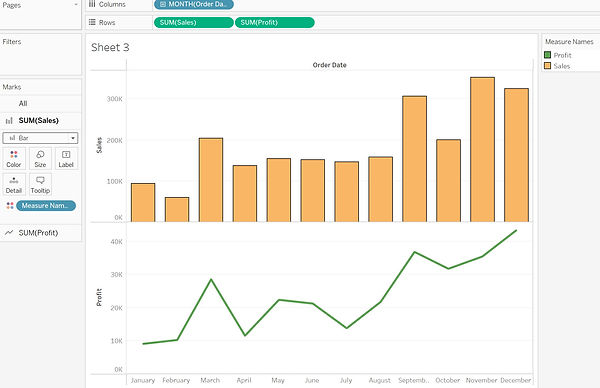Select the All marks section
Screen dimensions: 600x388
41,103
